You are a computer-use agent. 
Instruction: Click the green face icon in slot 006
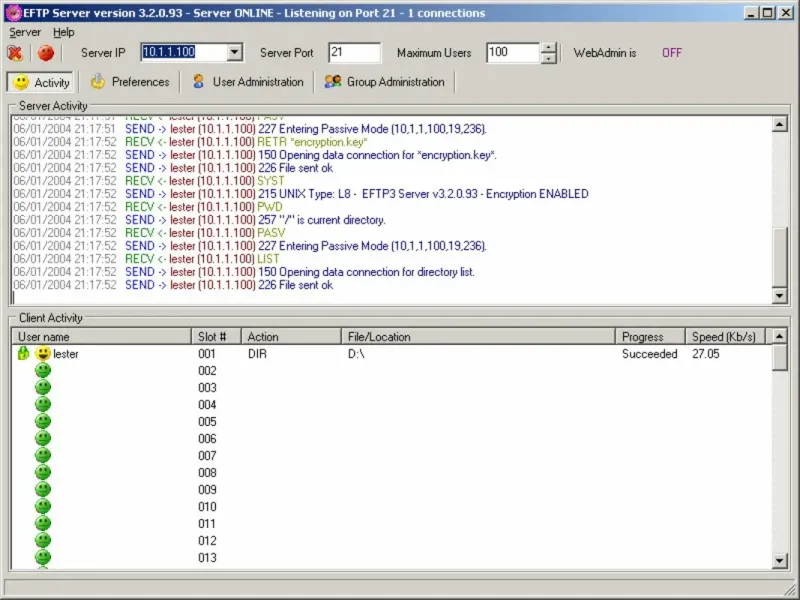(x=43, y=438)
